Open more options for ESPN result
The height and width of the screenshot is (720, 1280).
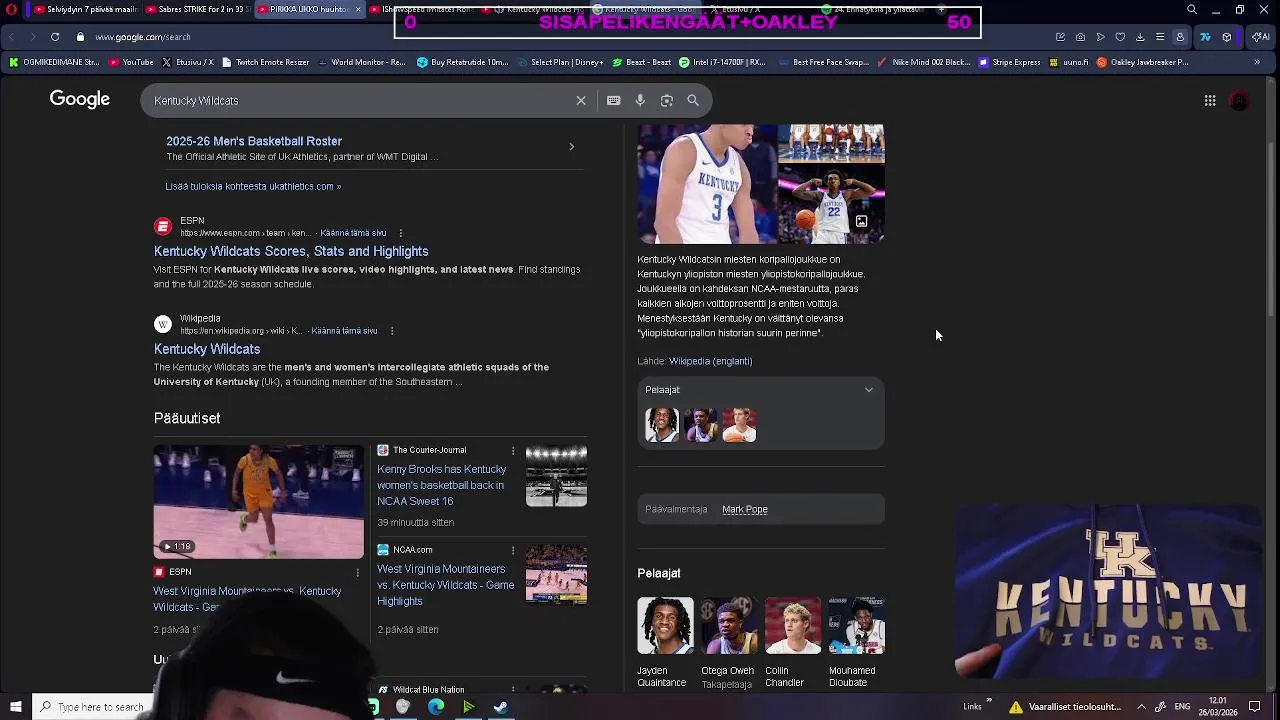coord(401,233)
